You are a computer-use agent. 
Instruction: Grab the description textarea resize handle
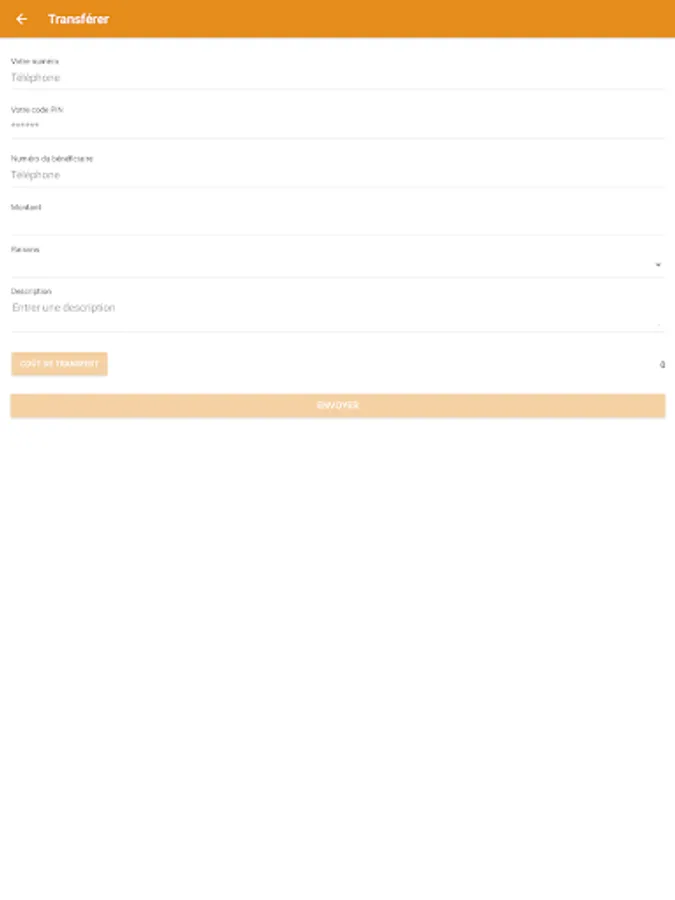click(x=660, y=325)
